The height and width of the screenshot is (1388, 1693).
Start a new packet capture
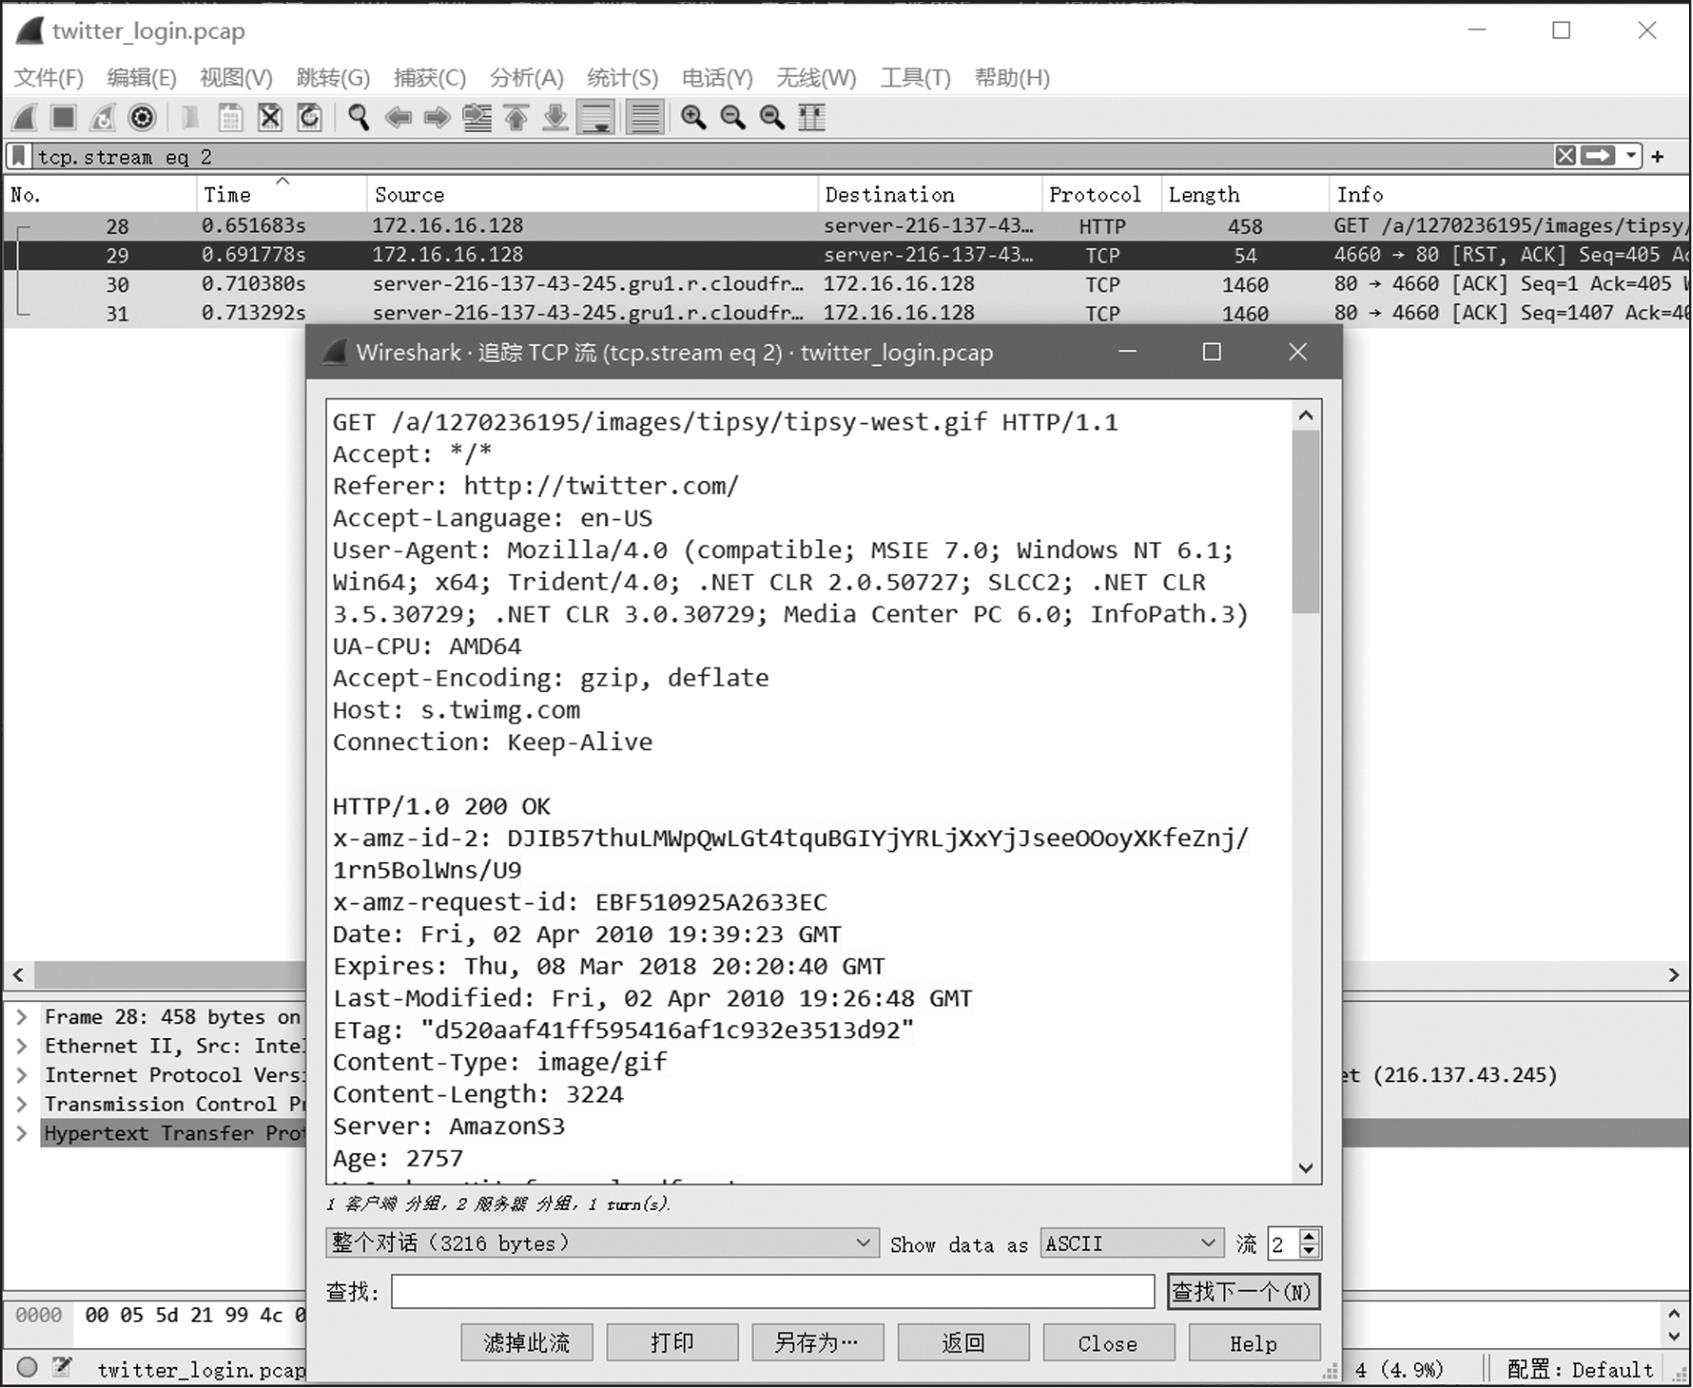click(x=26, y=118)
